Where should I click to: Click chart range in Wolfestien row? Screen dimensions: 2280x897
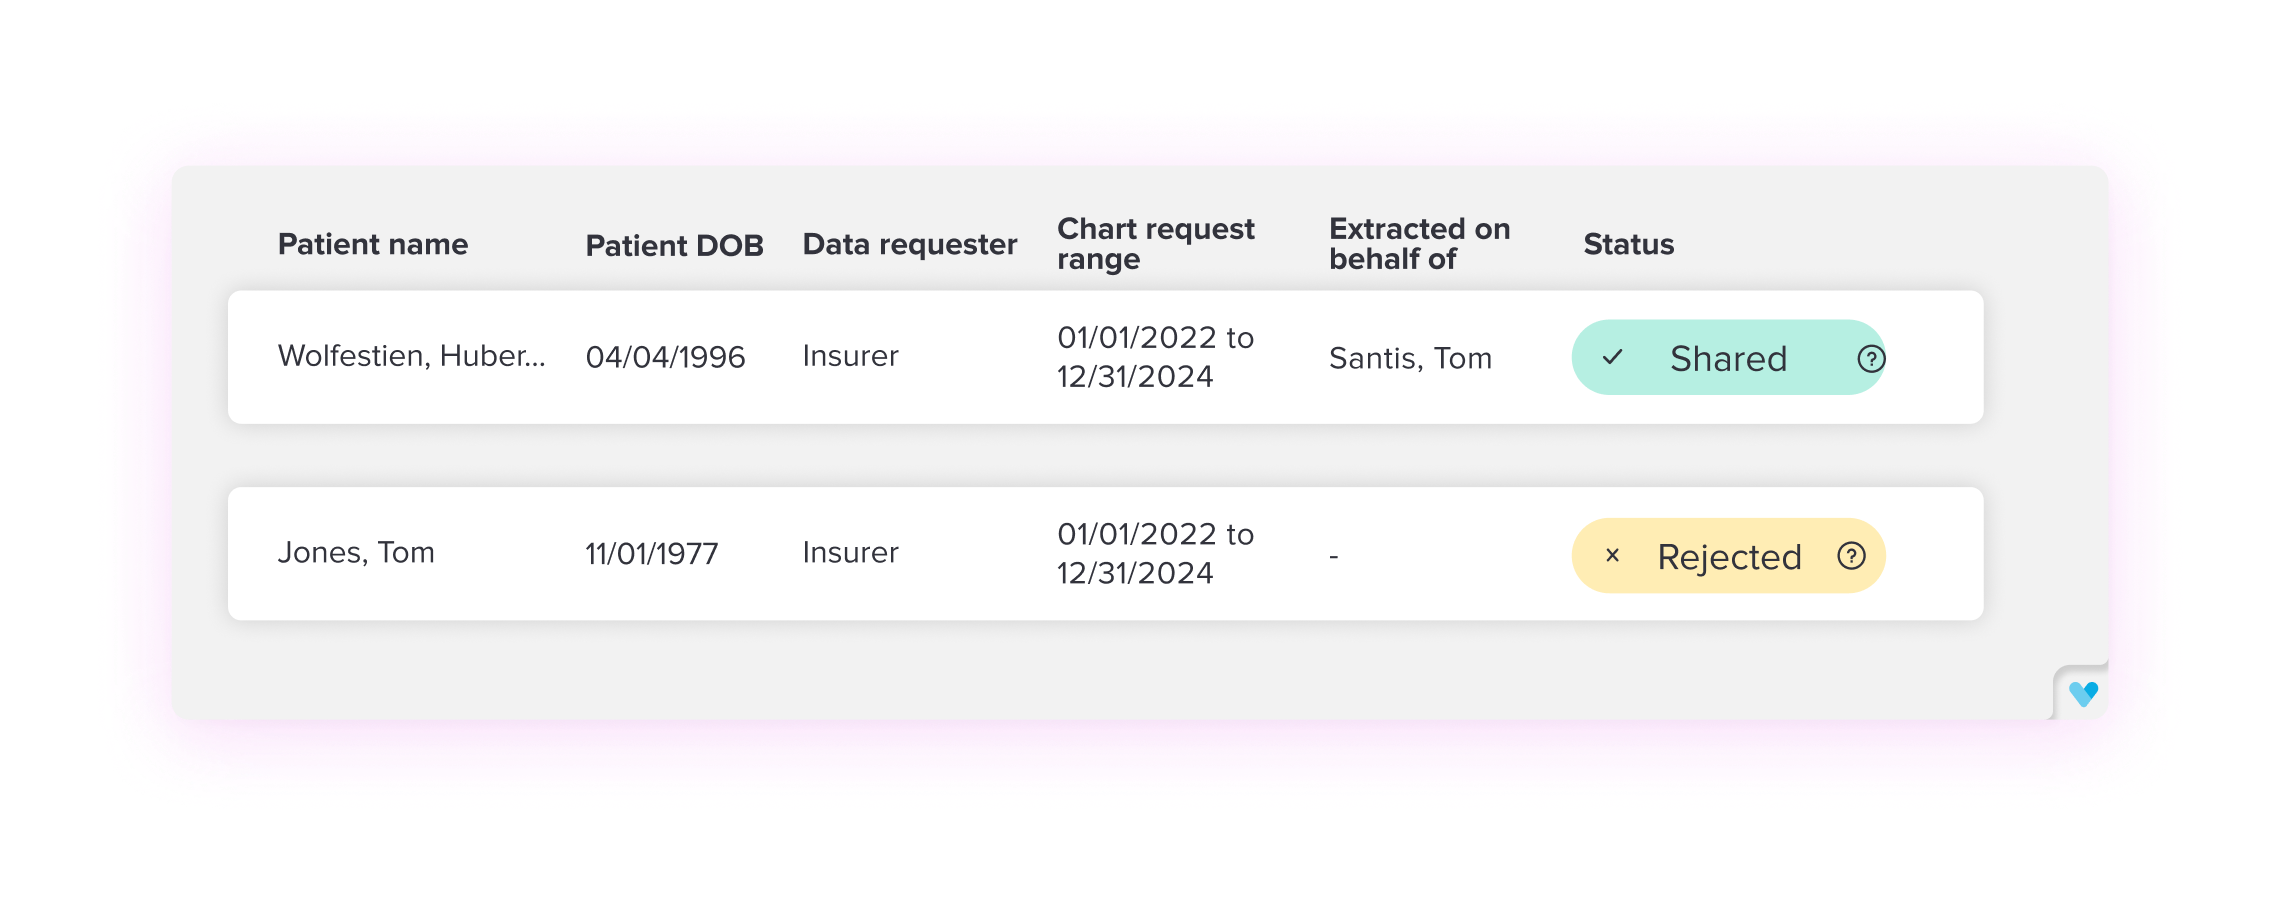(1155, 357)
